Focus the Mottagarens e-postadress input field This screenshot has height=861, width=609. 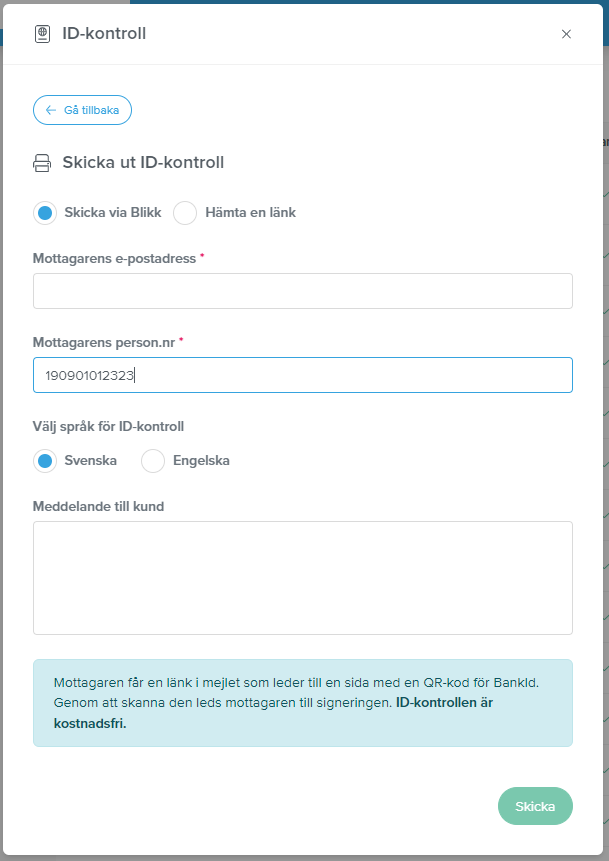tap(303, 290)
